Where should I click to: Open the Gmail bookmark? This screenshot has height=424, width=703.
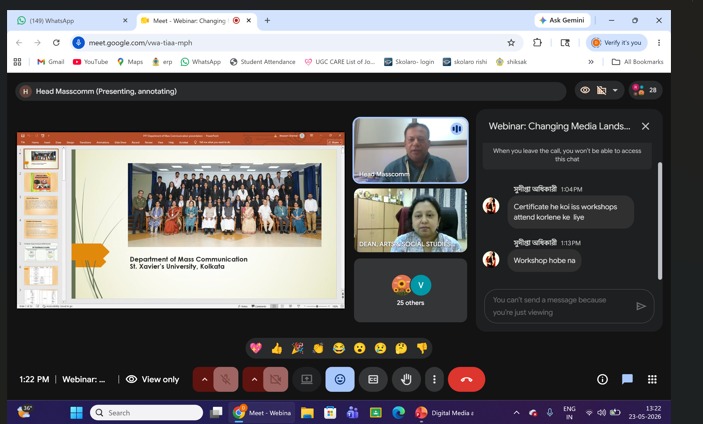click(x=51, y=62)
